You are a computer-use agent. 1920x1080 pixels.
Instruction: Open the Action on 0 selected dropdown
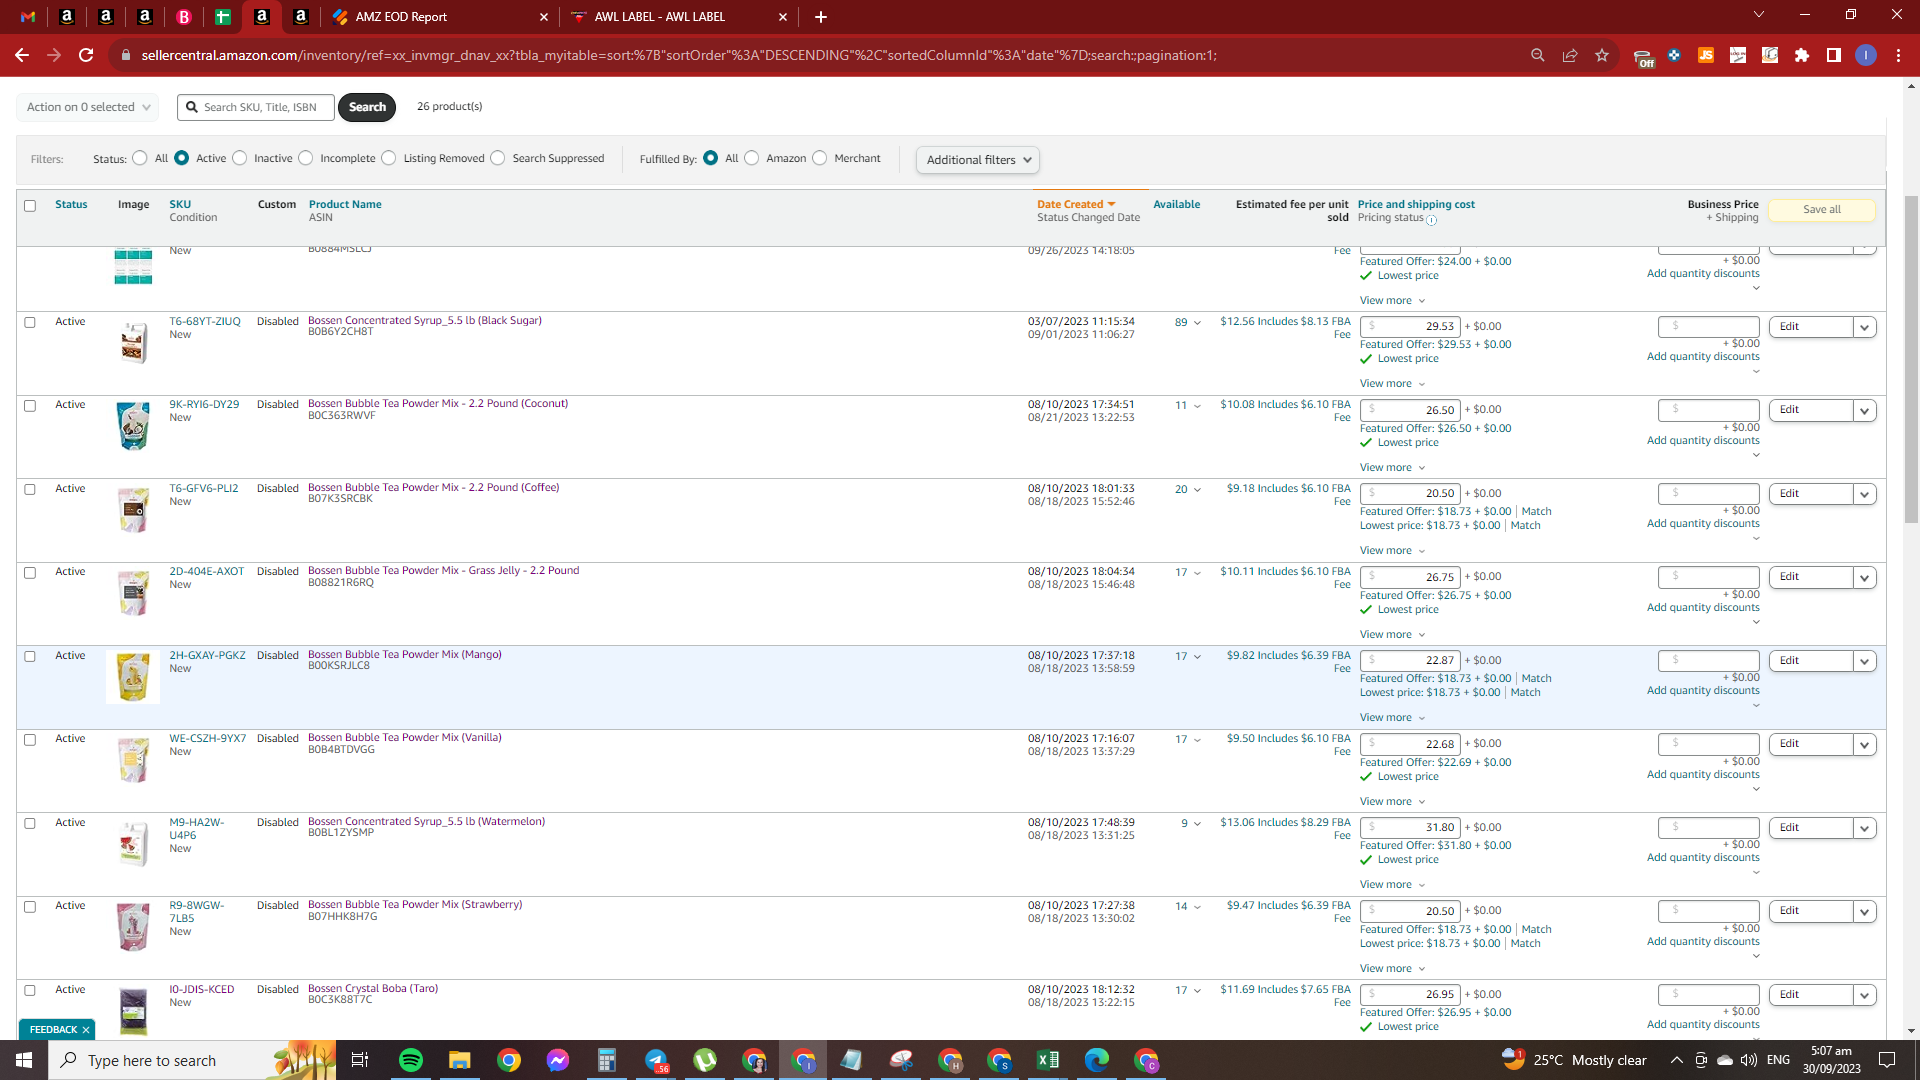[x=88, y=107]
